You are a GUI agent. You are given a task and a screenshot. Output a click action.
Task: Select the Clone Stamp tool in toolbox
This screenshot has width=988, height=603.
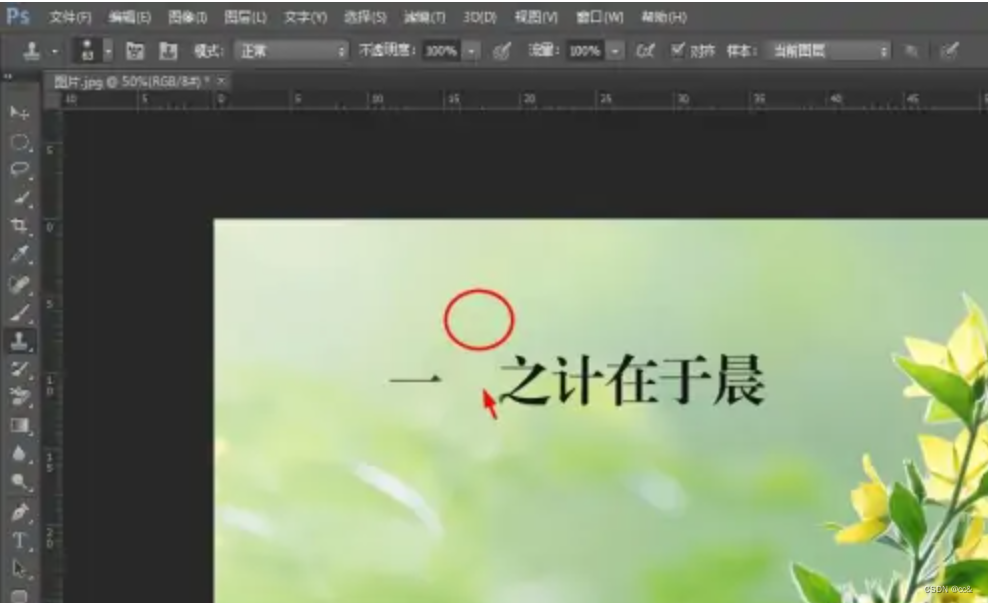tap(20, 341)
